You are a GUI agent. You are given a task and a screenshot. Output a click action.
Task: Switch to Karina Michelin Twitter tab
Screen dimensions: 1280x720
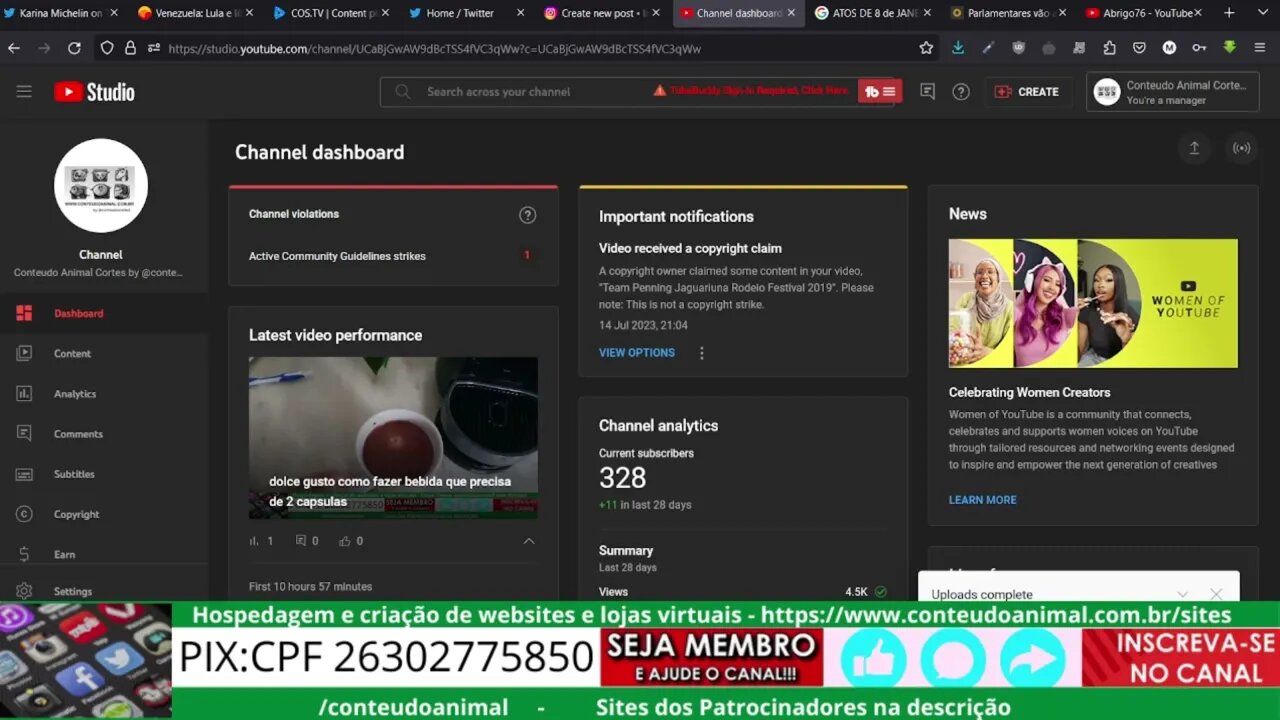click(62, 13)
